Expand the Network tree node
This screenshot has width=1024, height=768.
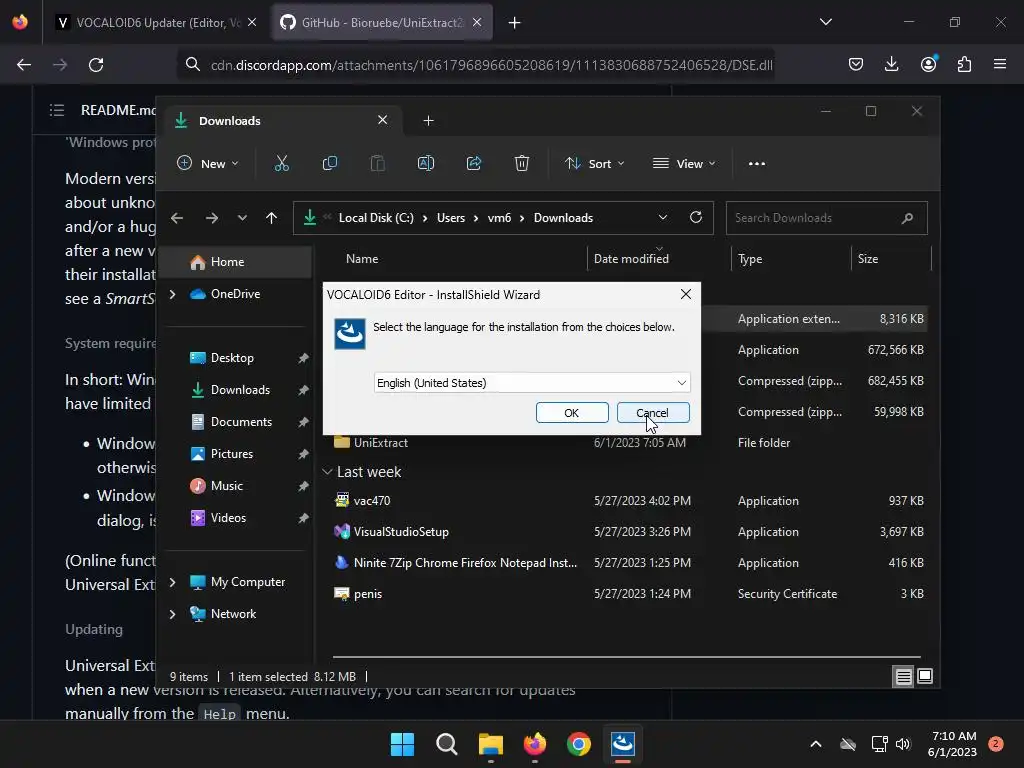click(172, 614)
